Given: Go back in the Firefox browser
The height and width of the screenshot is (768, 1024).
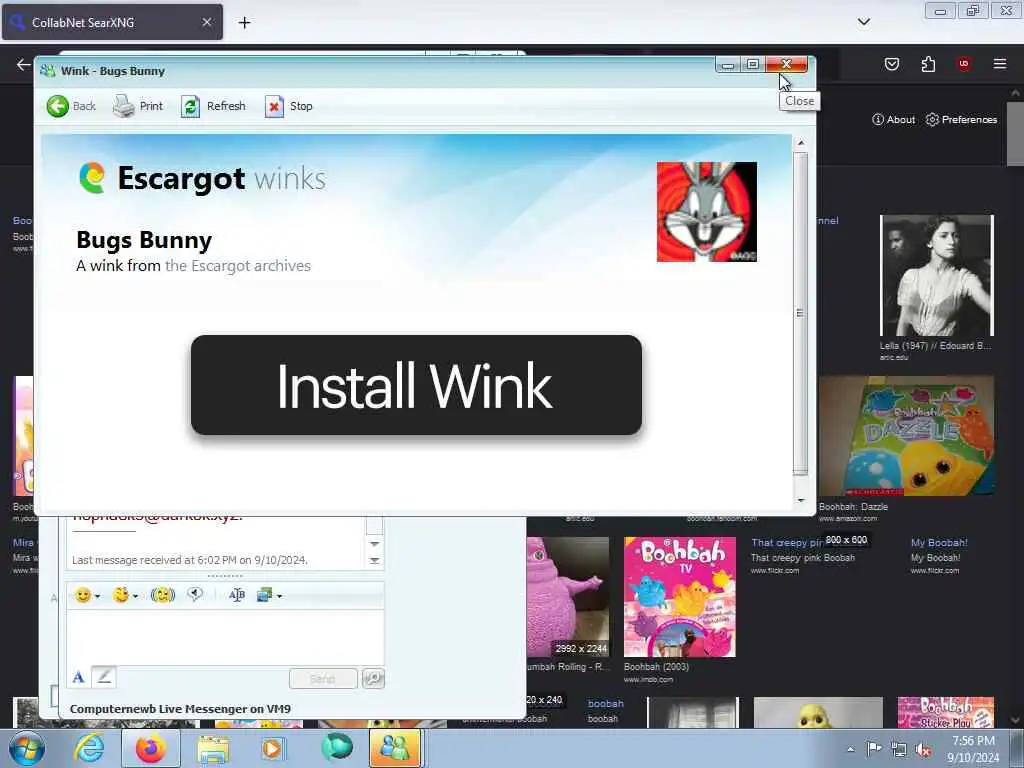Looking at the screenshot, I should tap(24, 64).
